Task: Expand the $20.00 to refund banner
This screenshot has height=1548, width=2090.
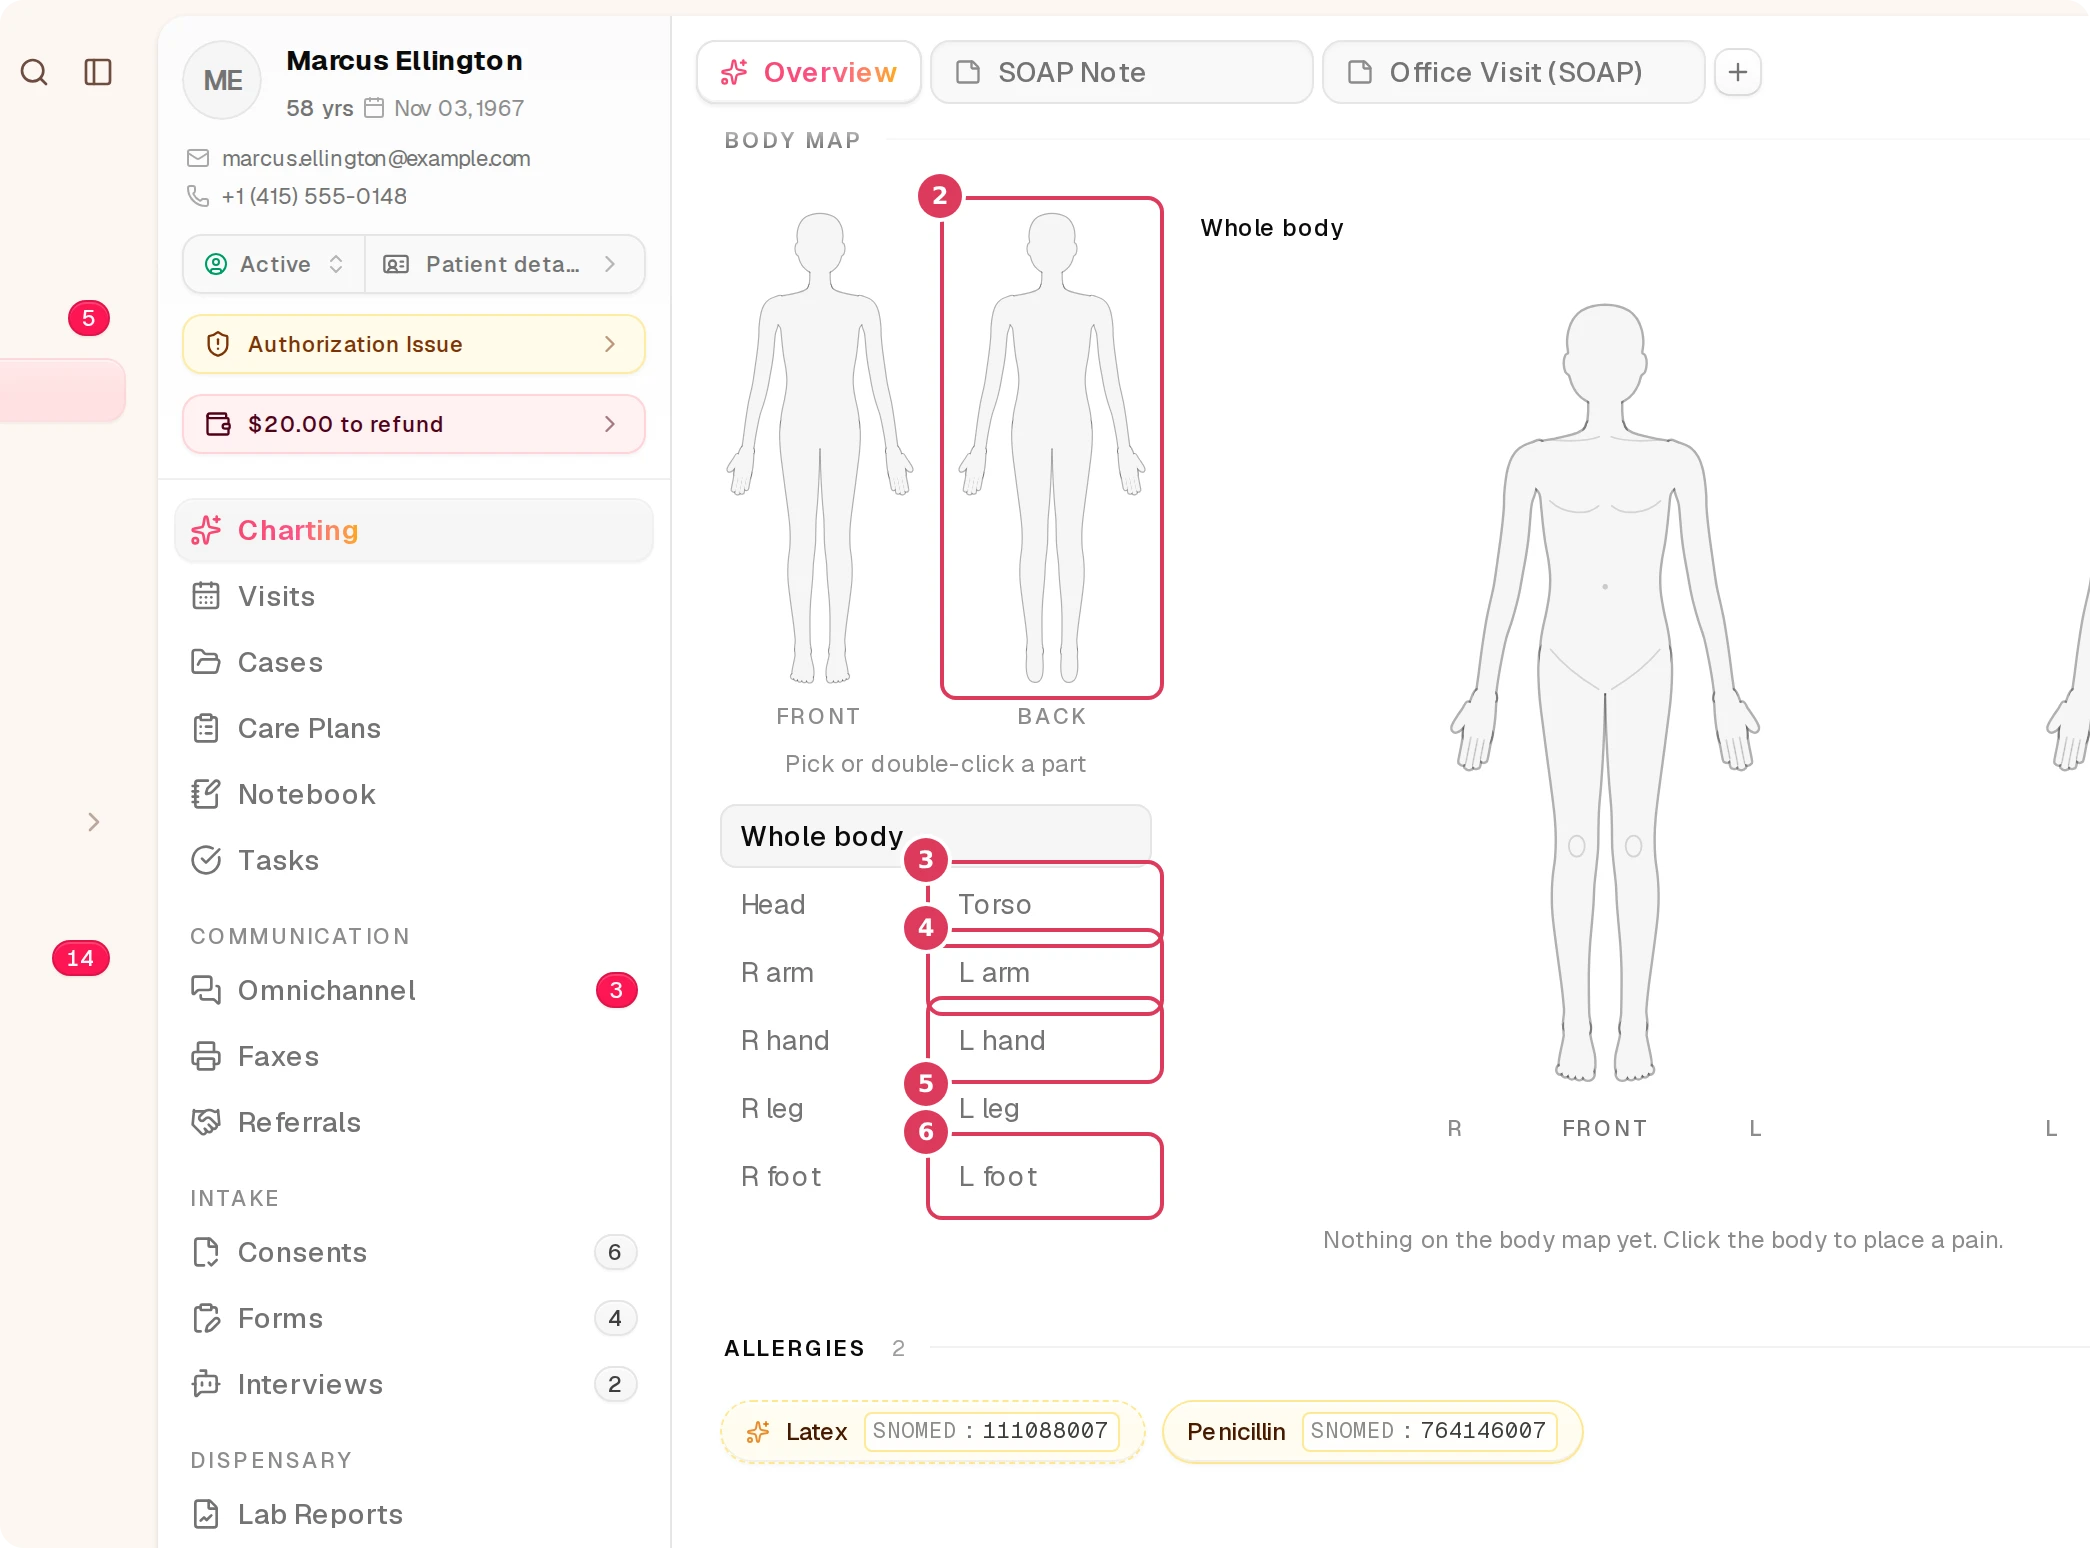Action: pos(414,424)
